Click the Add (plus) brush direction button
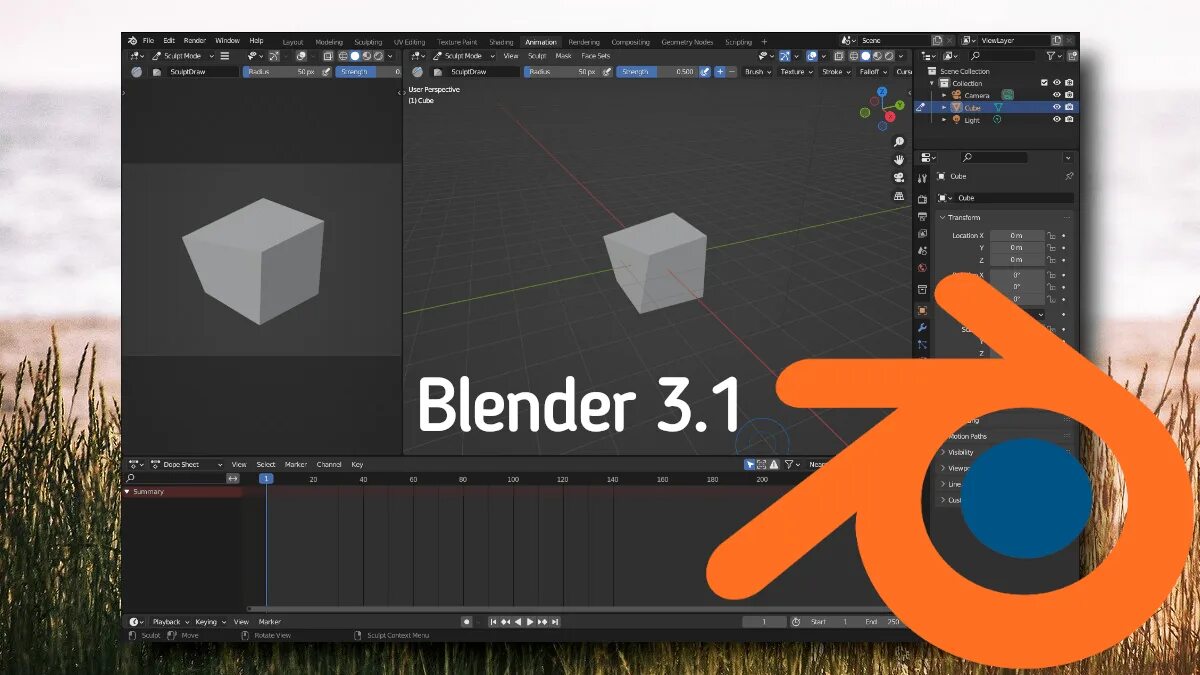The height and width of the screenshot is (675, 1200). 720,72
